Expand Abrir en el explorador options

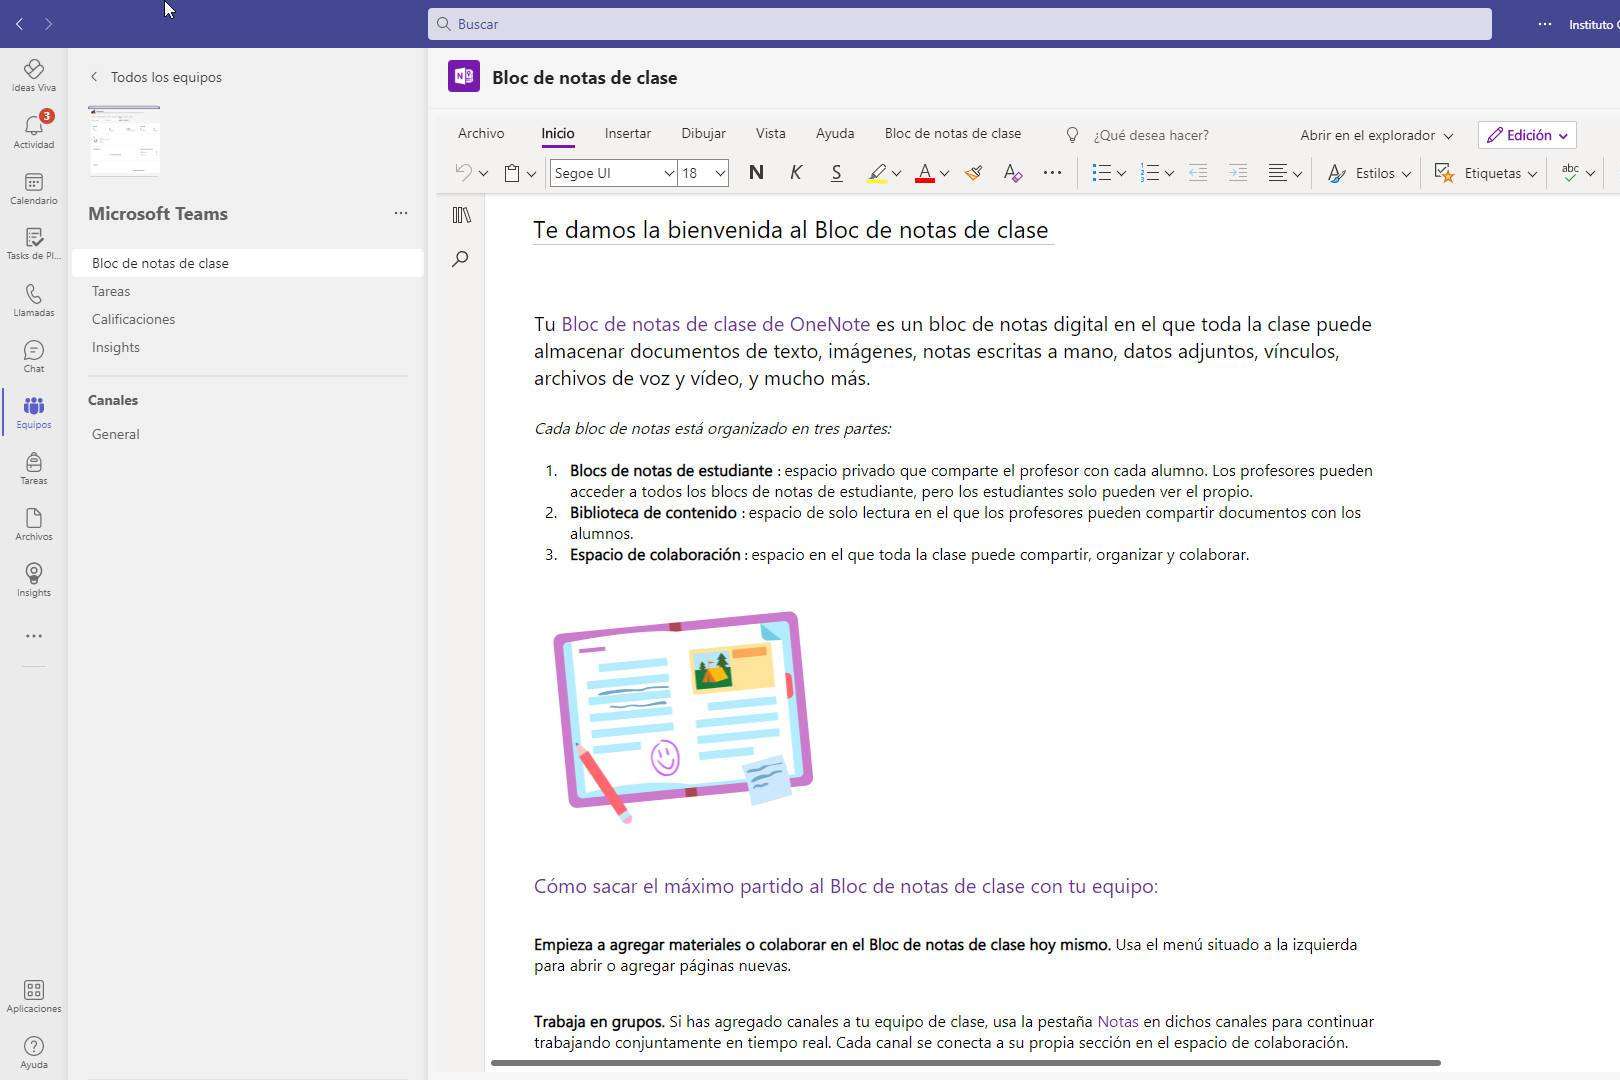[1448, 135]
